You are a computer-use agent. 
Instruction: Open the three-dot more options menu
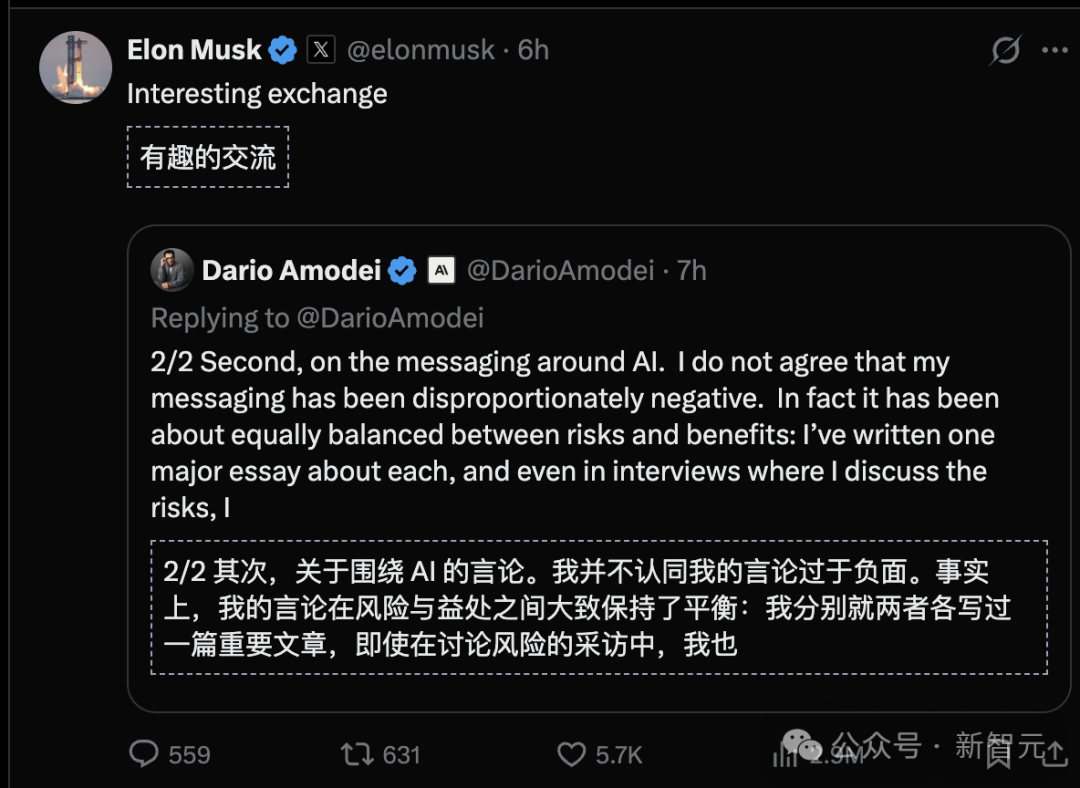click(x=1054, y=50)
